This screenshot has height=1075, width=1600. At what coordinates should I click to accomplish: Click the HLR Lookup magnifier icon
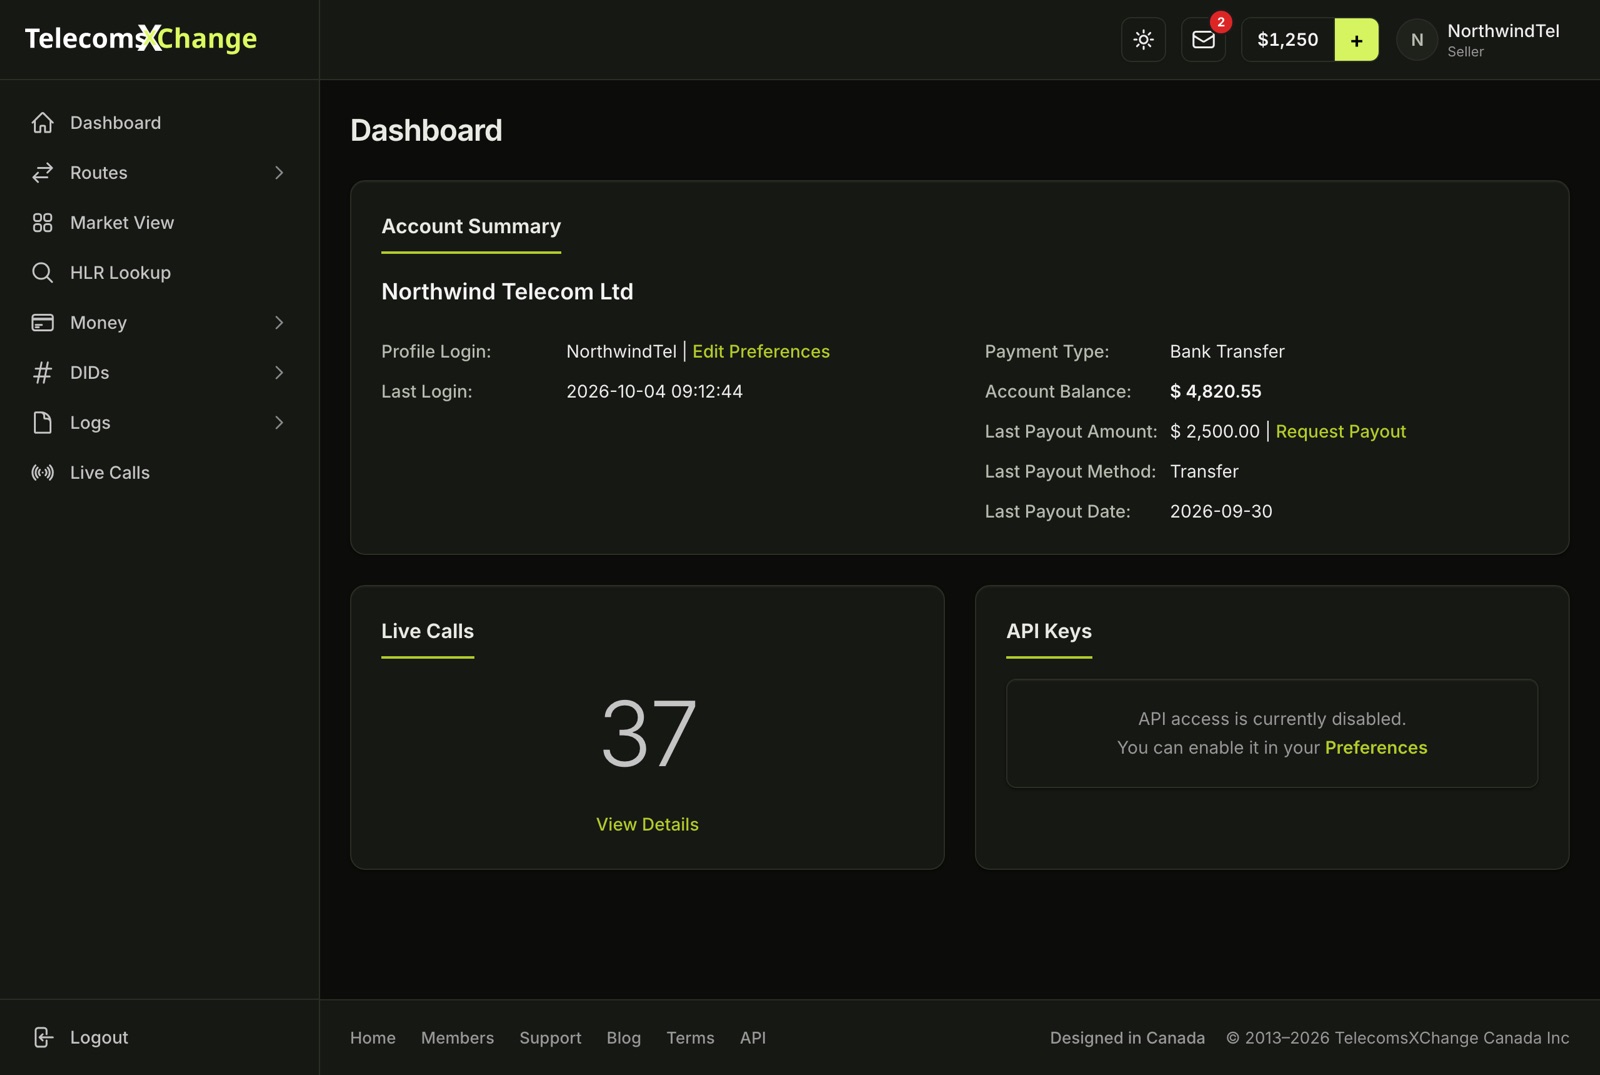42,273
